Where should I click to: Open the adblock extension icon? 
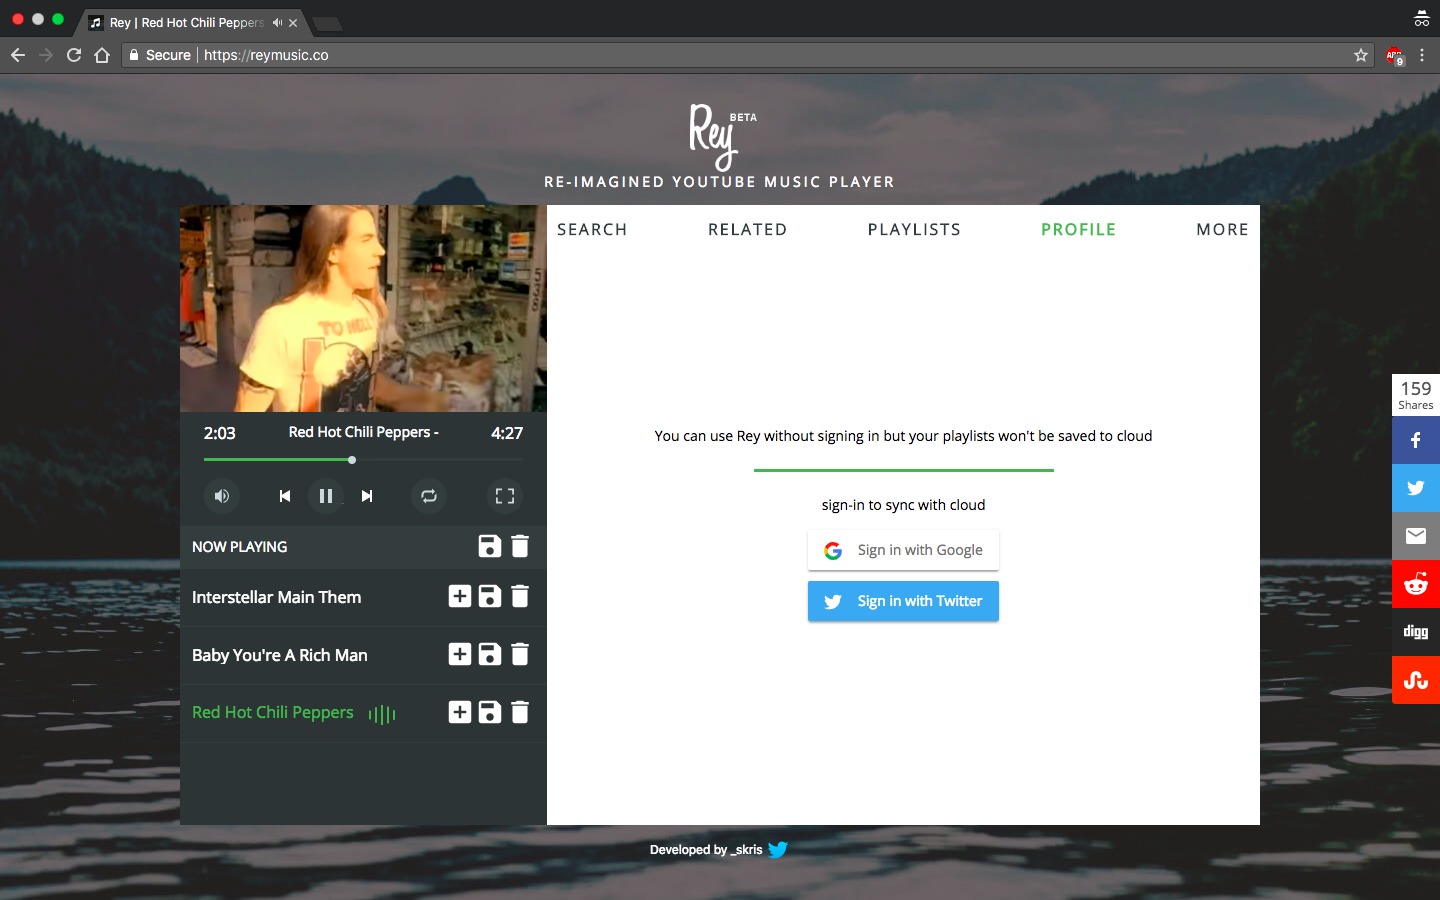[1395, 56]
